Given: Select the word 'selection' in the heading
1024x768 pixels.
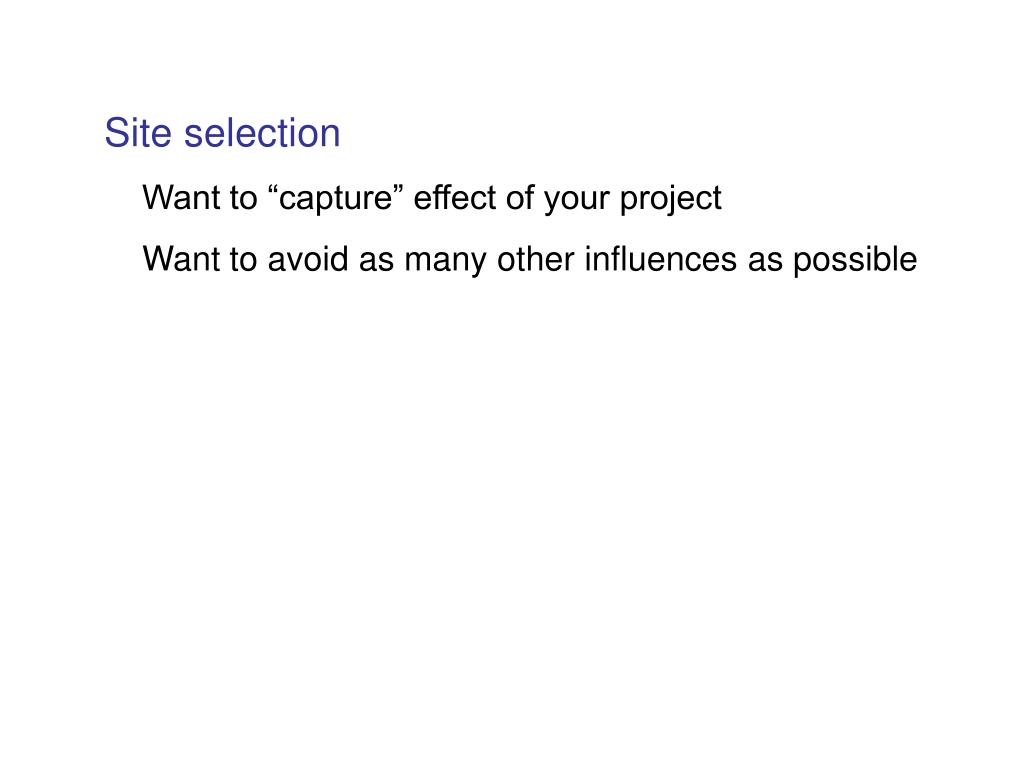Looking at the screenshot, I should point(262,133).
